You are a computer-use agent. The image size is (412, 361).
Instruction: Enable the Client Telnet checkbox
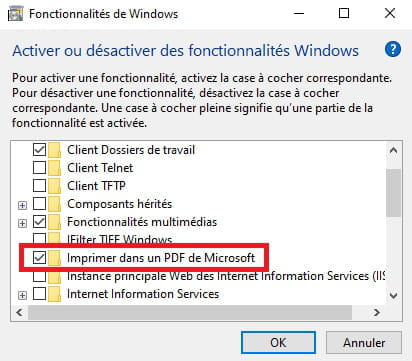click(39, 168)
